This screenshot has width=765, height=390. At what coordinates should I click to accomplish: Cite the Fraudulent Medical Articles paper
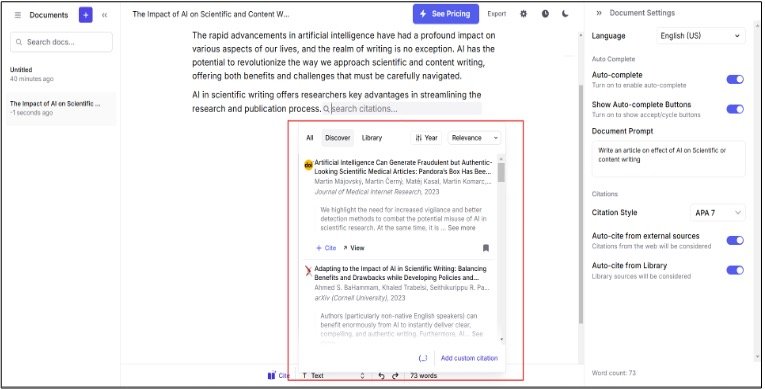point(326,248)
